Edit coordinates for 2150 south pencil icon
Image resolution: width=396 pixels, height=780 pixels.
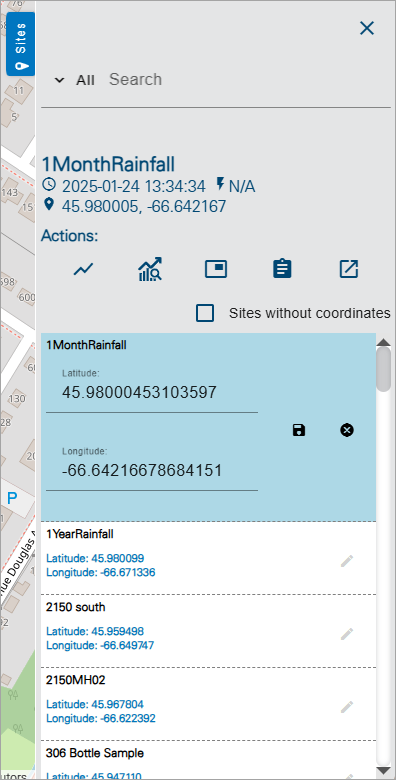click(x=347, y=634)
